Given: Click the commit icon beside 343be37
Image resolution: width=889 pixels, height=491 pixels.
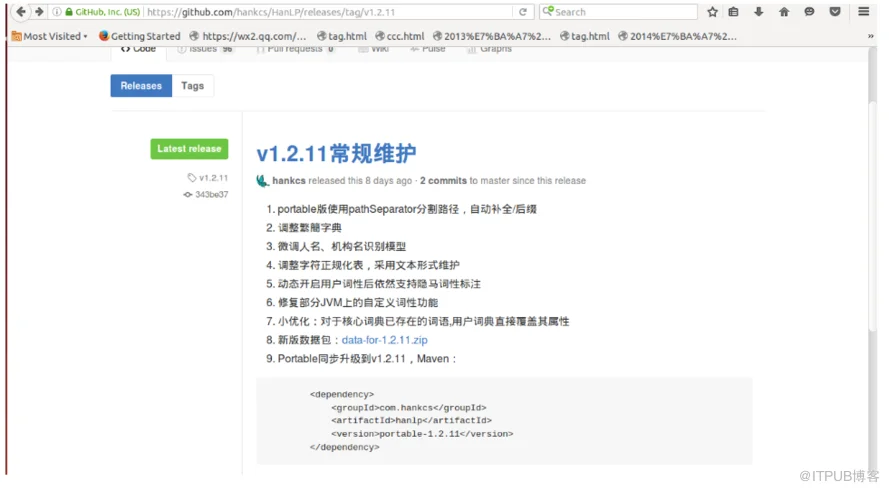Looking at the screenshot, I should (188, 194).
